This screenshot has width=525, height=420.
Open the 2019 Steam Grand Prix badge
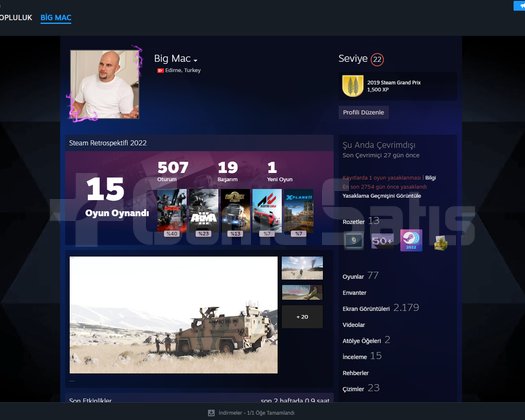click(x=397, y=86)
